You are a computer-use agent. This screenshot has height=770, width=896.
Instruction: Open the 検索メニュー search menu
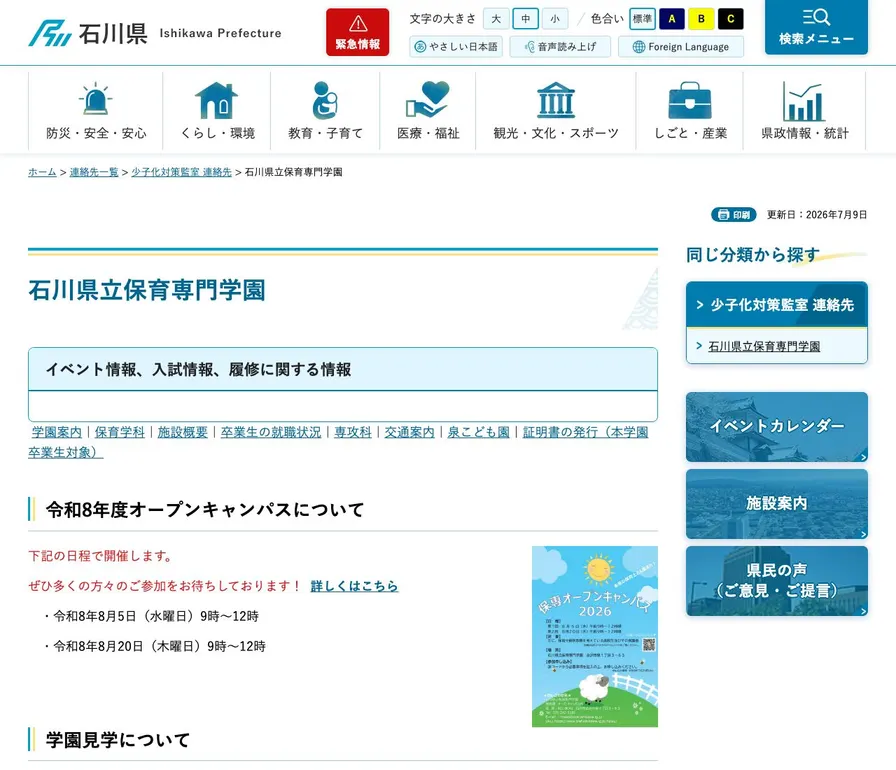click(816, 27)
